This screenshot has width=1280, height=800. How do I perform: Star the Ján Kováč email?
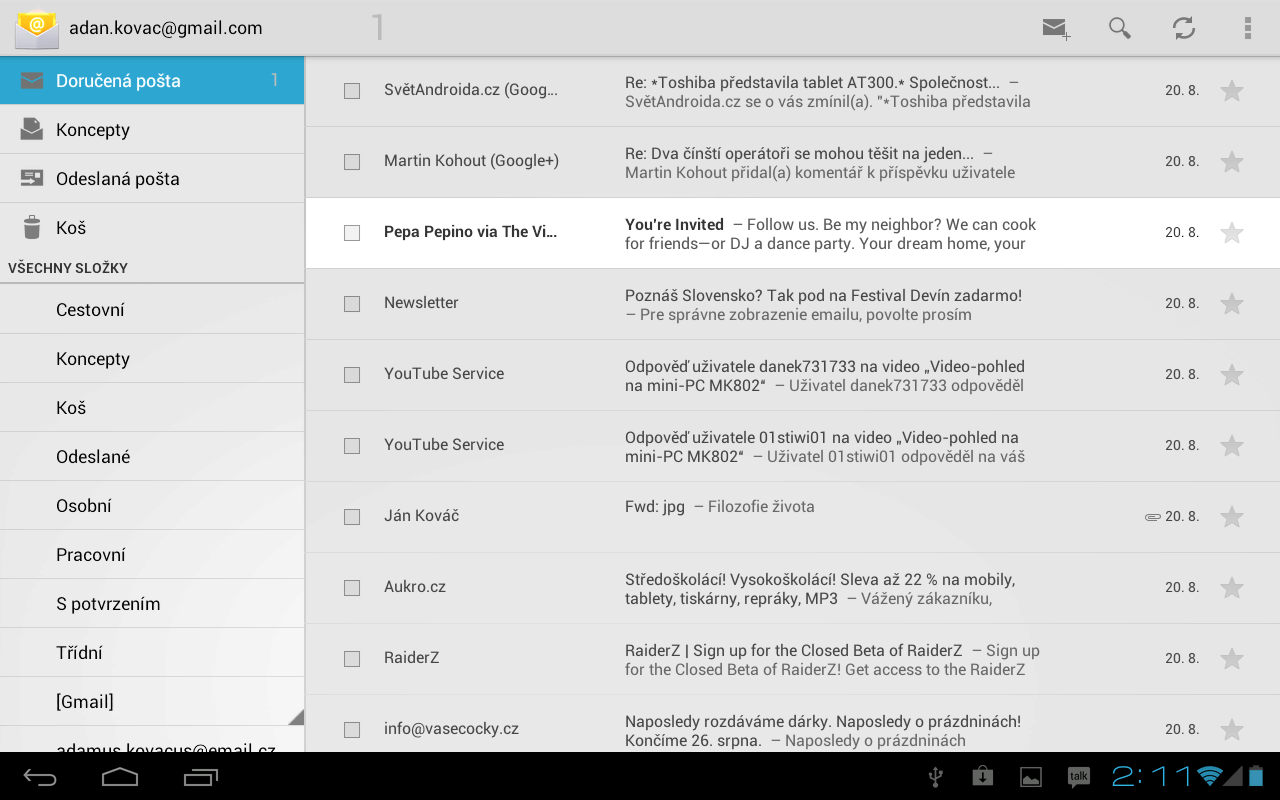coord(1232,517)
